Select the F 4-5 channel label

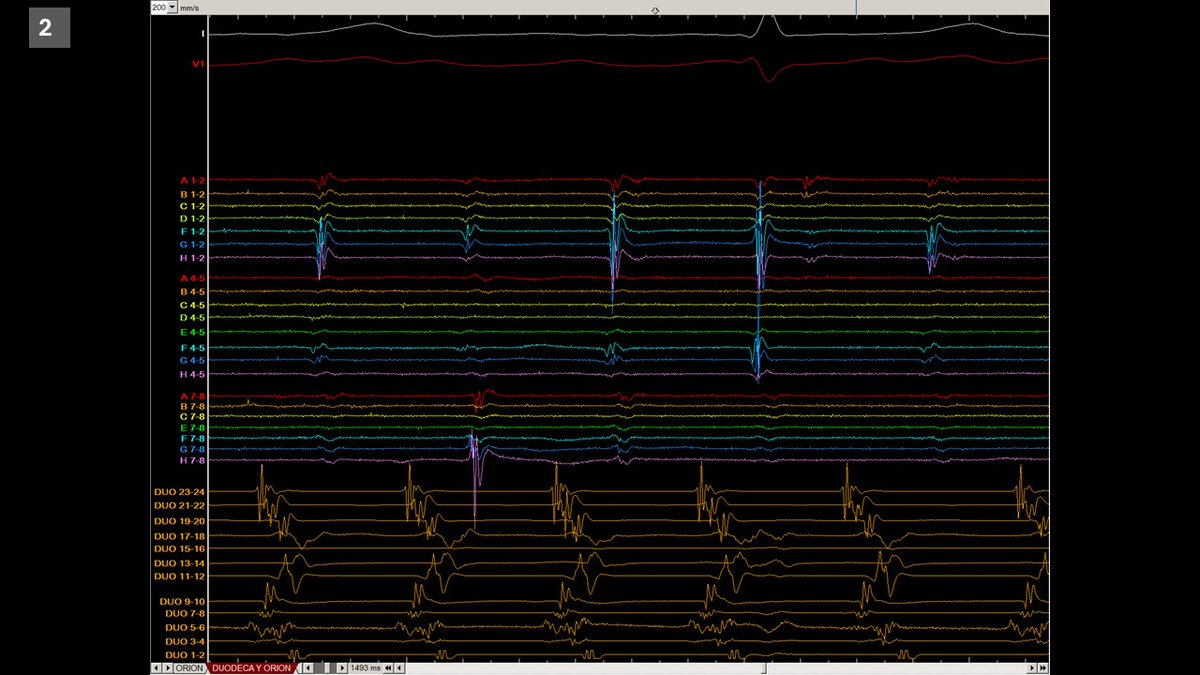[192, 348]
